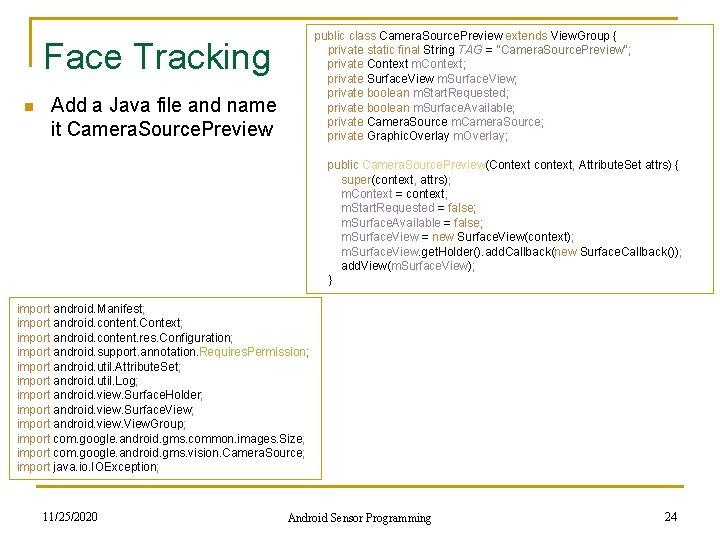
Task: Select 'import android.util.Log;' line
Action: click(77, 381)
